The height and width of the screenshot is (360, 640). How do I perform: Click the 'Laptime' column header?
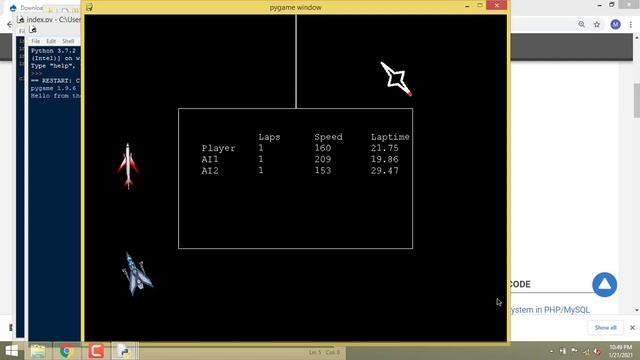tap(390, 137)
